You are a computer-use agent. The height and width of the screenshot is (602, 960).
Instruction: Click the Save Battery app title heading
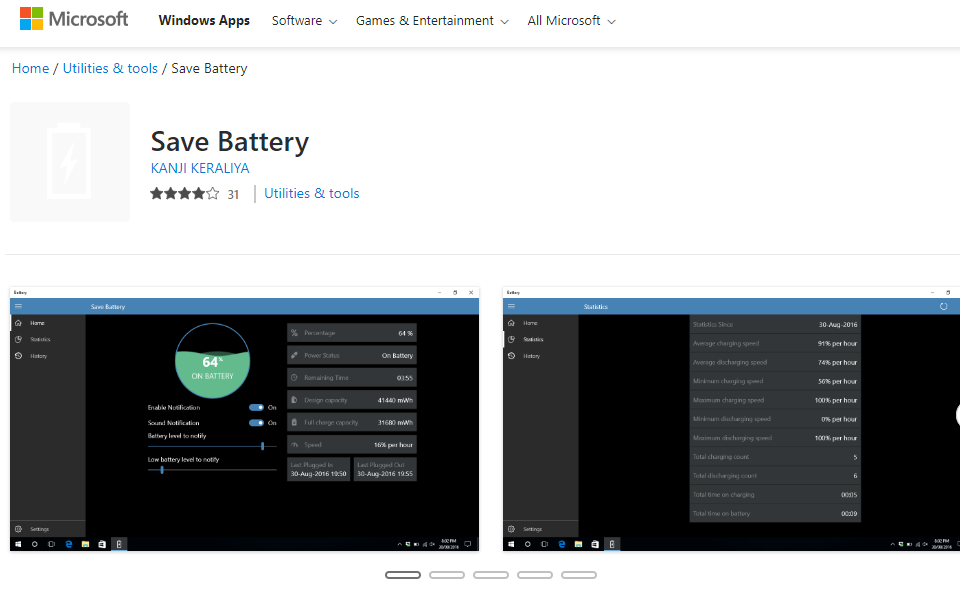click(230, 141)
